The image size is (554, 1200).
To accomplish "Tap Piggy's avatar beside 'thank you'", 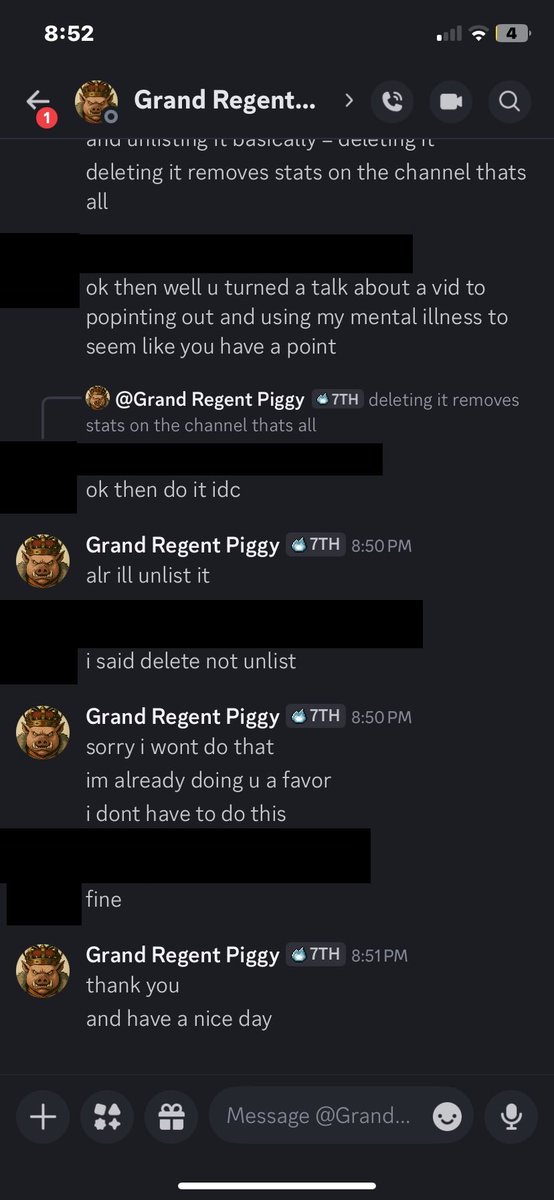I will [43, 971].
